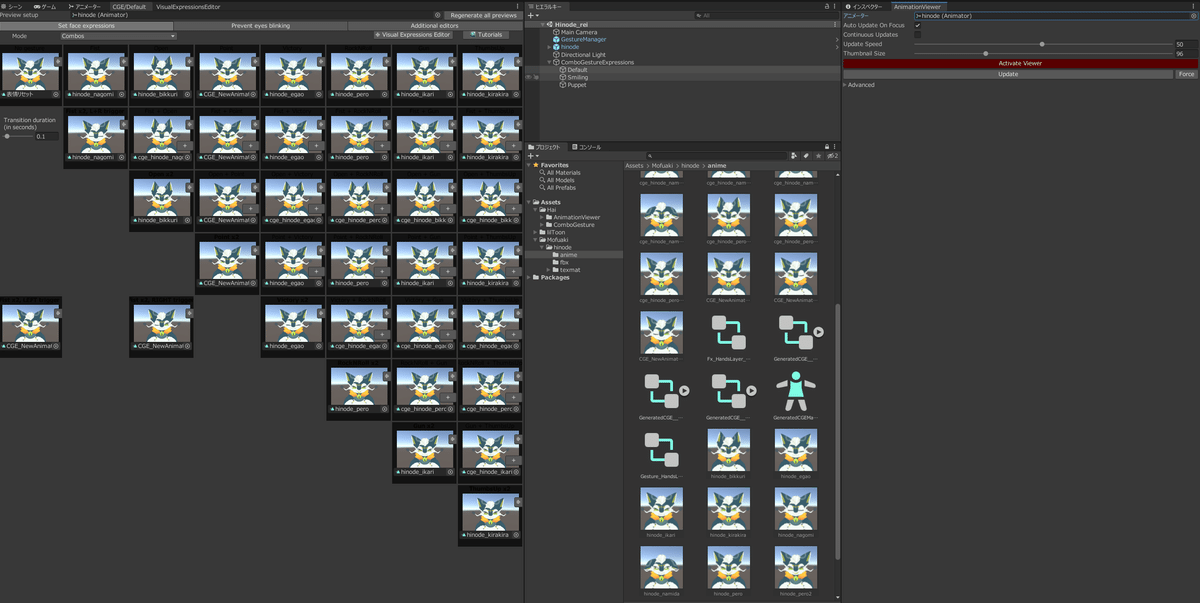Click Visual Expressions Editor button
The image size is (1200, 603).
413,35
